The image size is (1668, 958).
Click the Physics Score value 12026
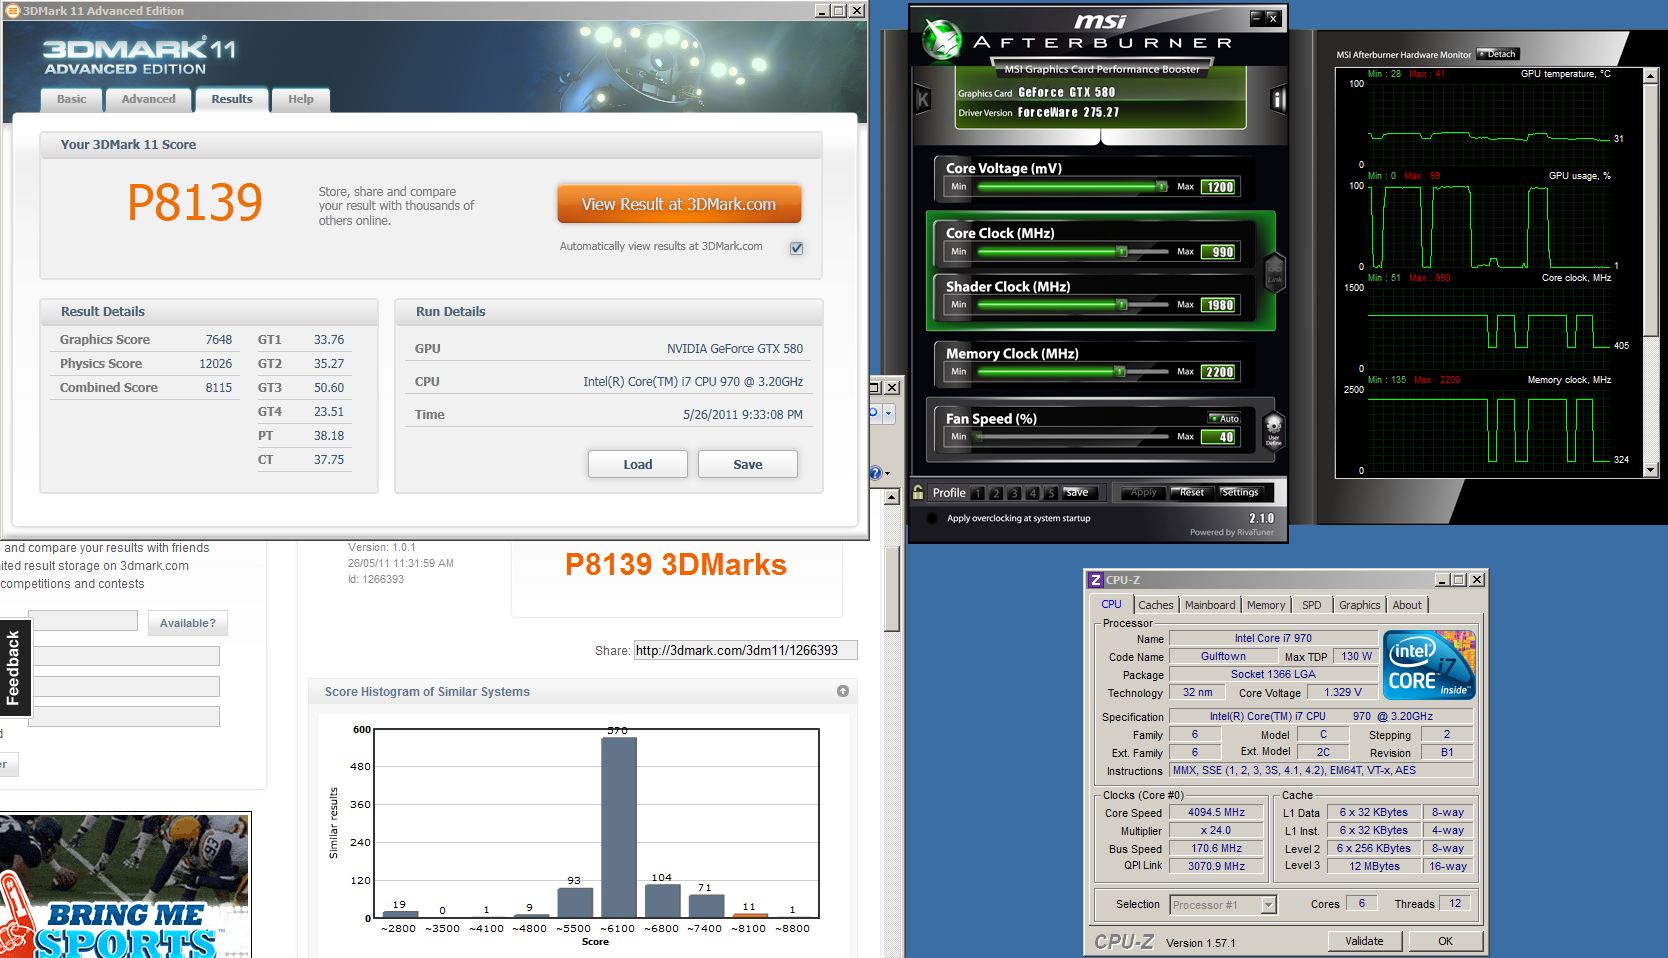pos(215,364)
